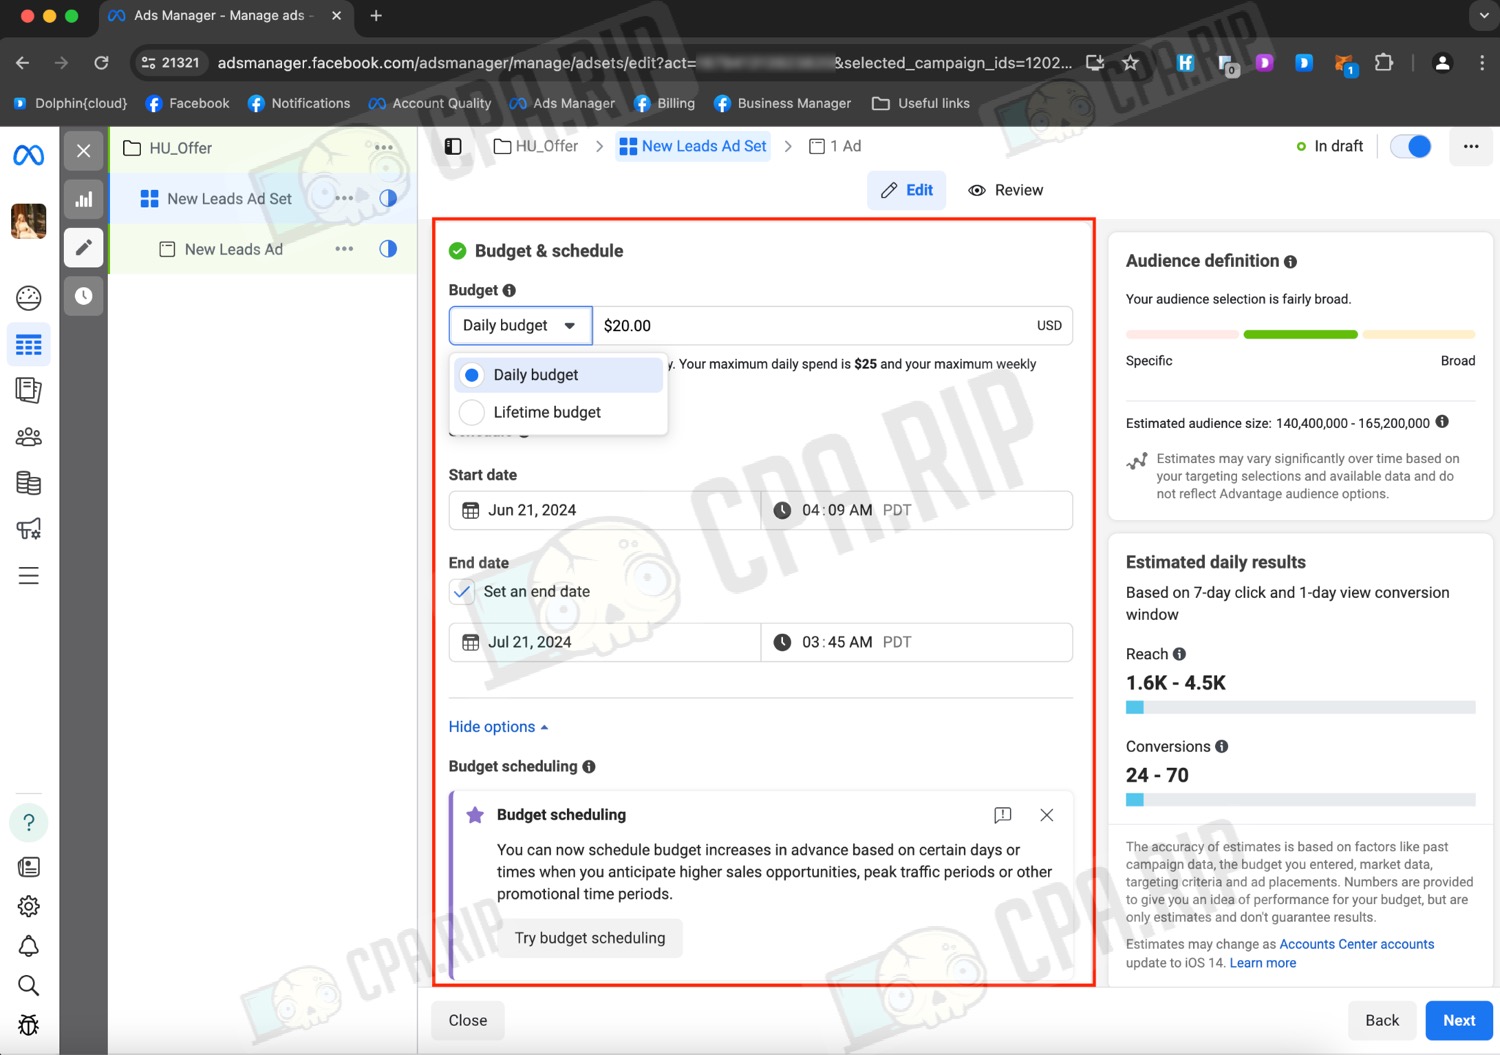The height and width of the screenshot is (1055, 1500).
Task: Open the bar chart insights icon
Action: coord(84,199)
